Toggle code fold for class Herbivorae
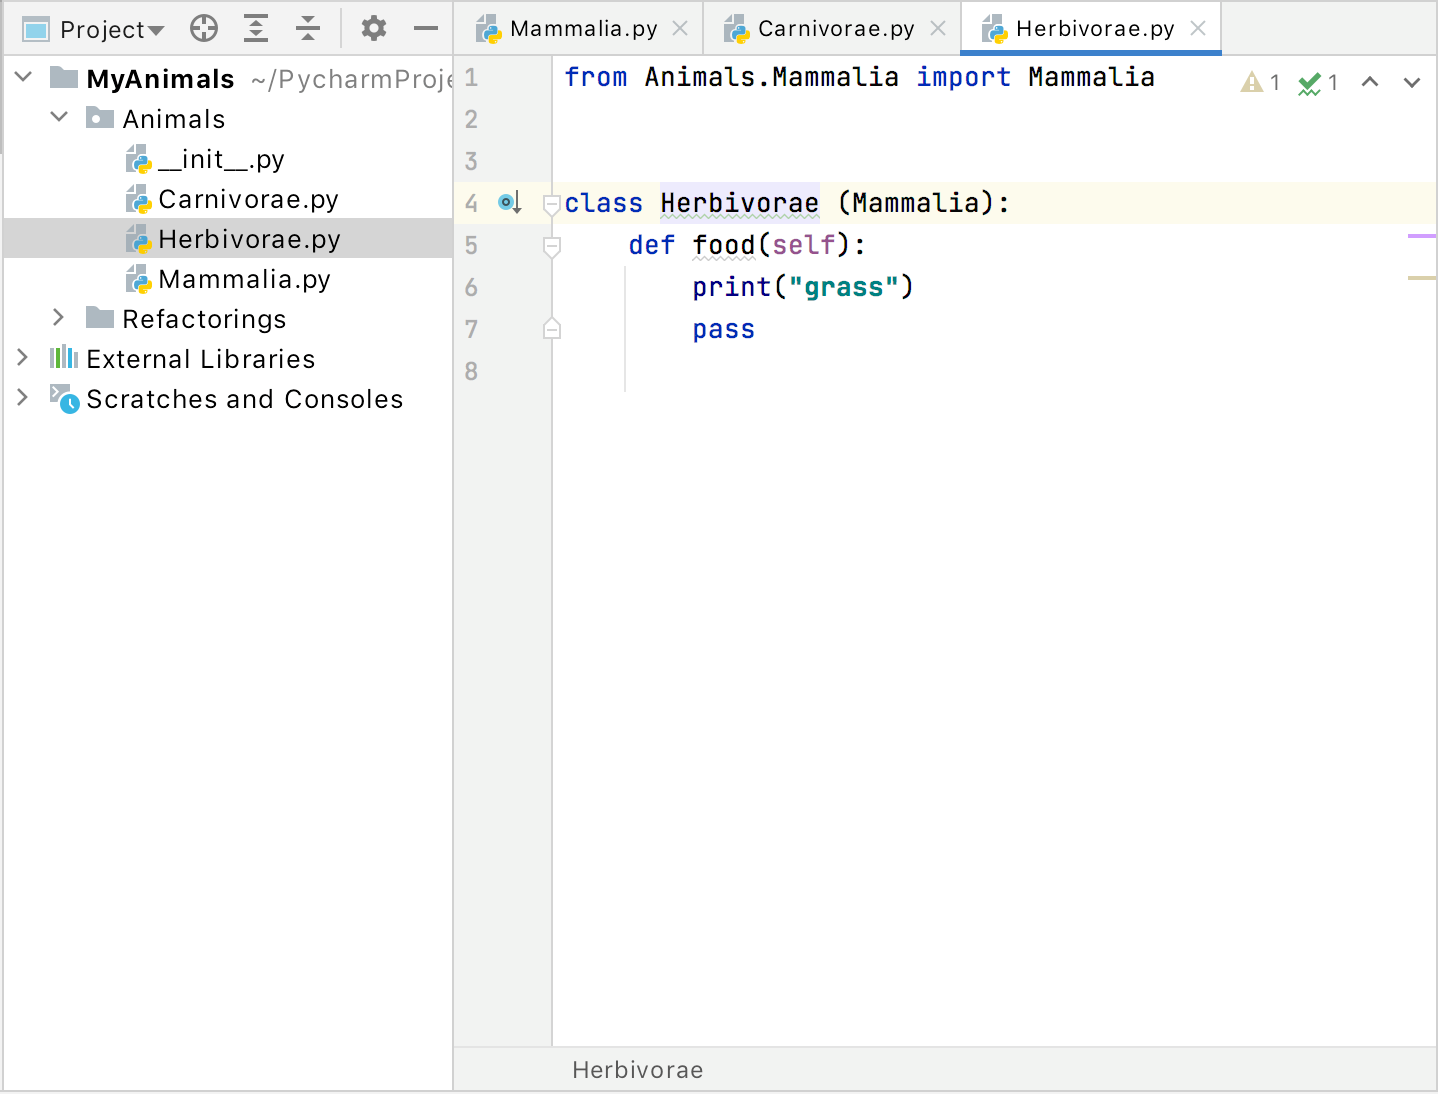1438x1094 pixels. tap(551, 205)
